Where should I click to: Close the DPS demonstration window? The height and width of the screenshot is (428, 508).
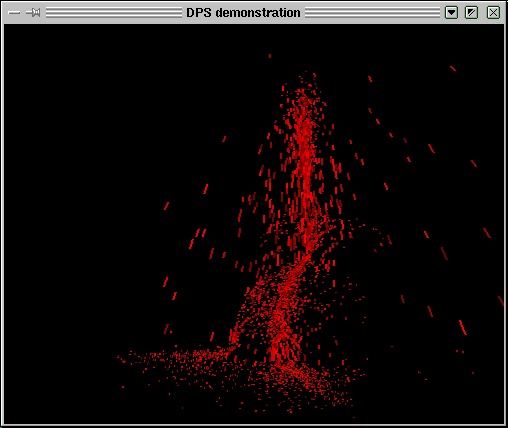(x=493, y=13)
